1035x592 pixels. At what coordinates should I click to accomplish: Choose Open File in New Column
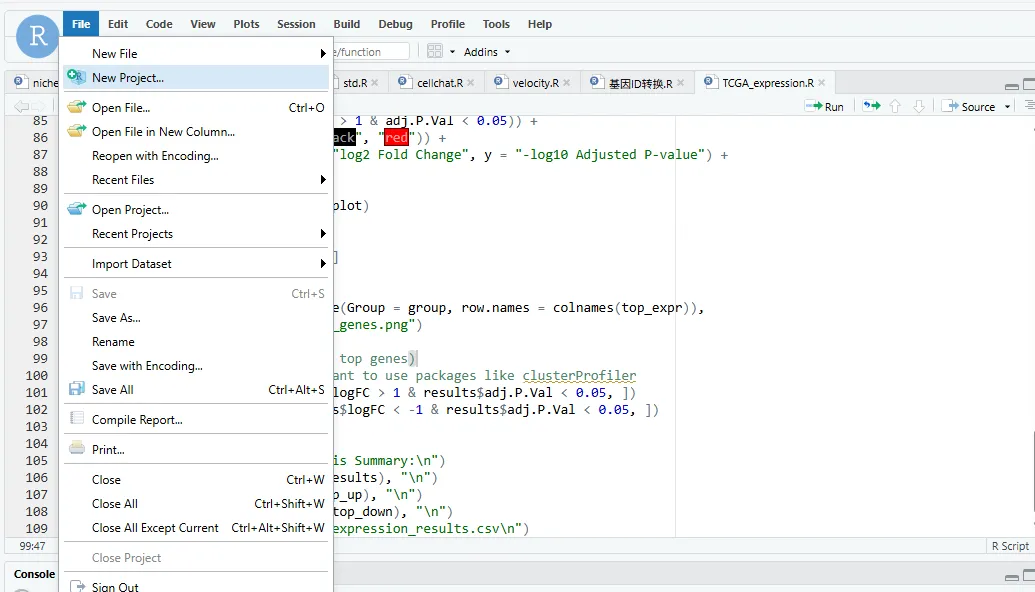click(196, 131)
